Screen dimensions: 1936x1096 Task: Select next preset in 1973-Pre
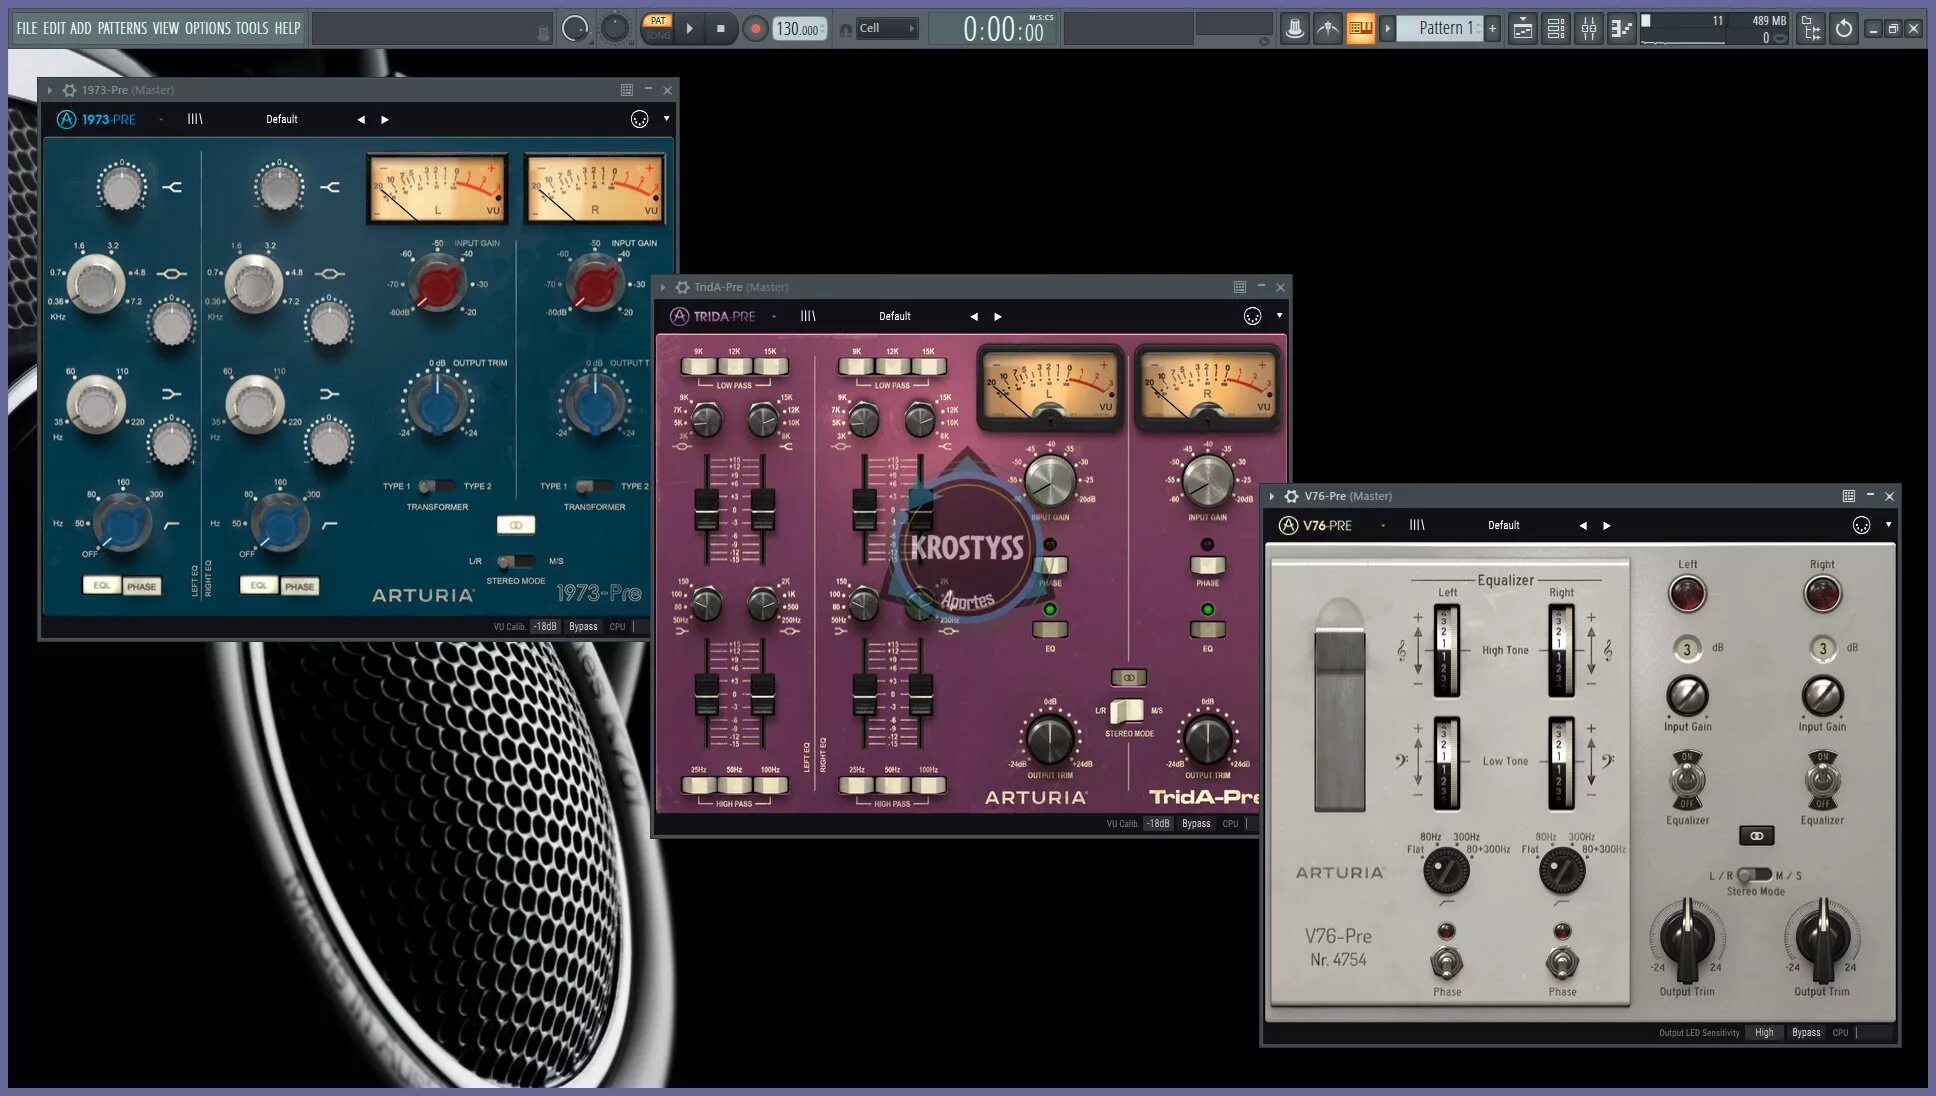pyautogui.click(x=385, y=119)
